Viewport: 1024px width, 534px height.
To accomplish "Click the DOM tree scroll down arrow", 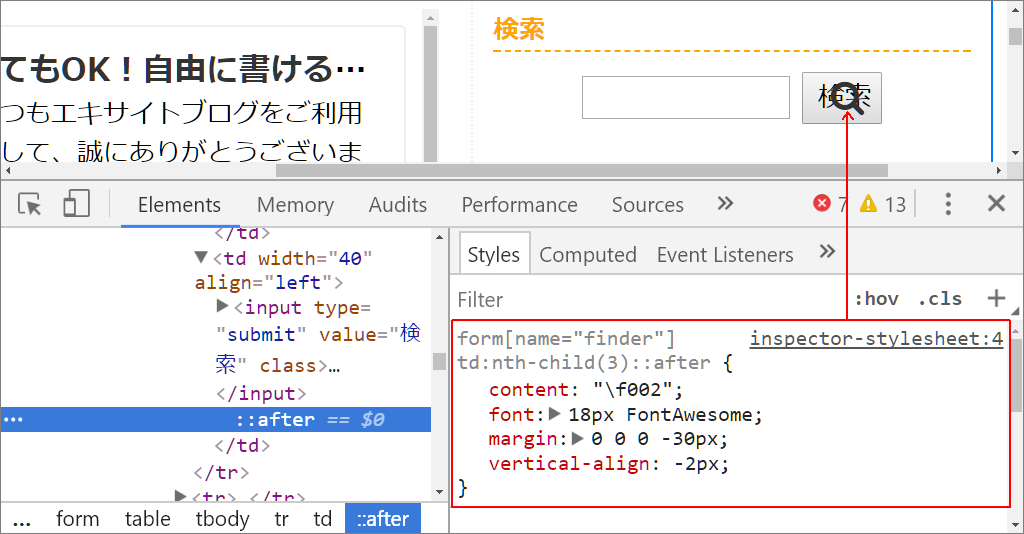I will pyautogui.click(x=439, y=492).
